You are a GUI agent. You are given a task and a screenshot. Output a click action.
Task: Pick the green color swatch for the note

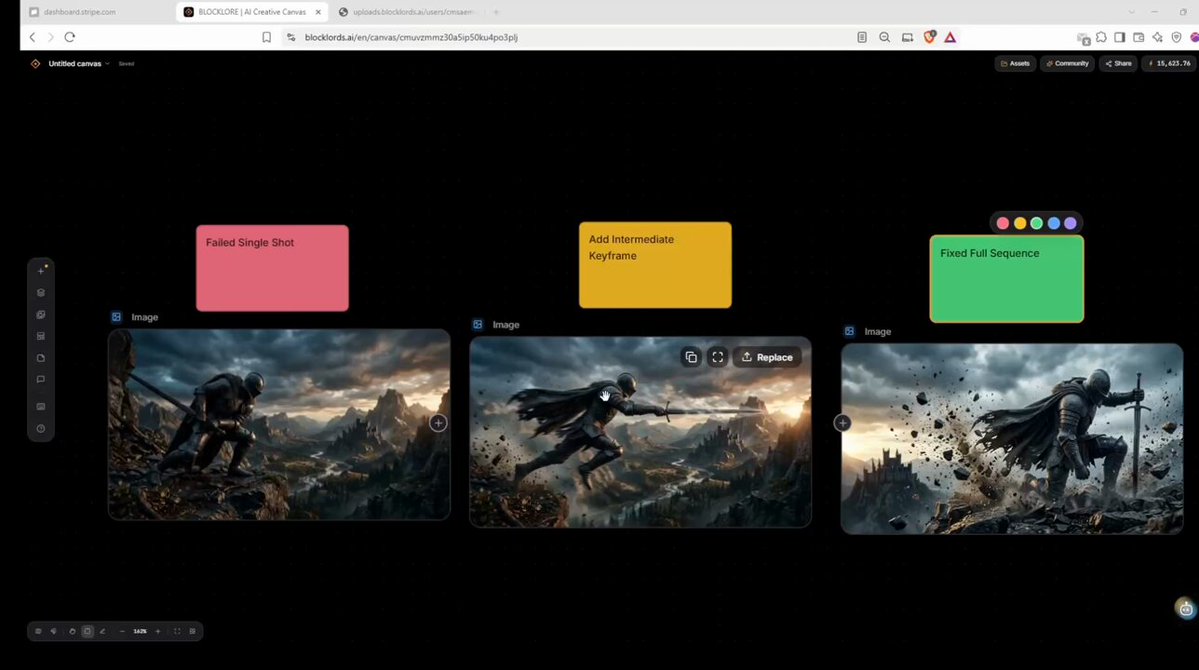(1037, 223)
